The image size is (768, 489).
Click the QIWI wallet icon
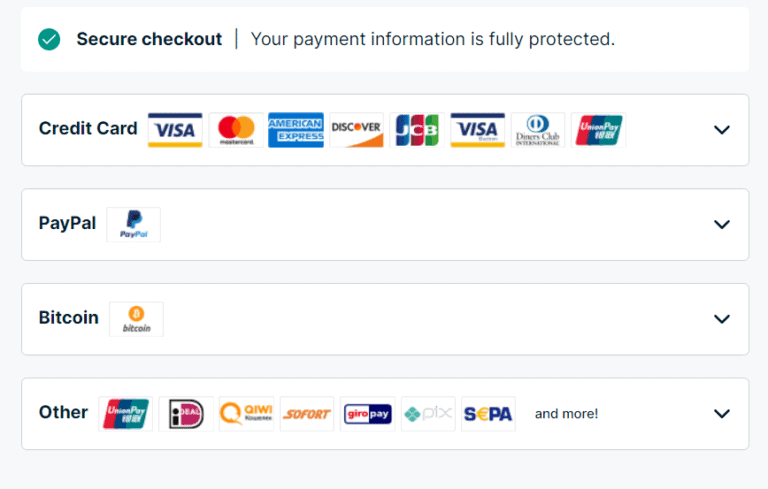pyautogui.click(x=246, y=413)
